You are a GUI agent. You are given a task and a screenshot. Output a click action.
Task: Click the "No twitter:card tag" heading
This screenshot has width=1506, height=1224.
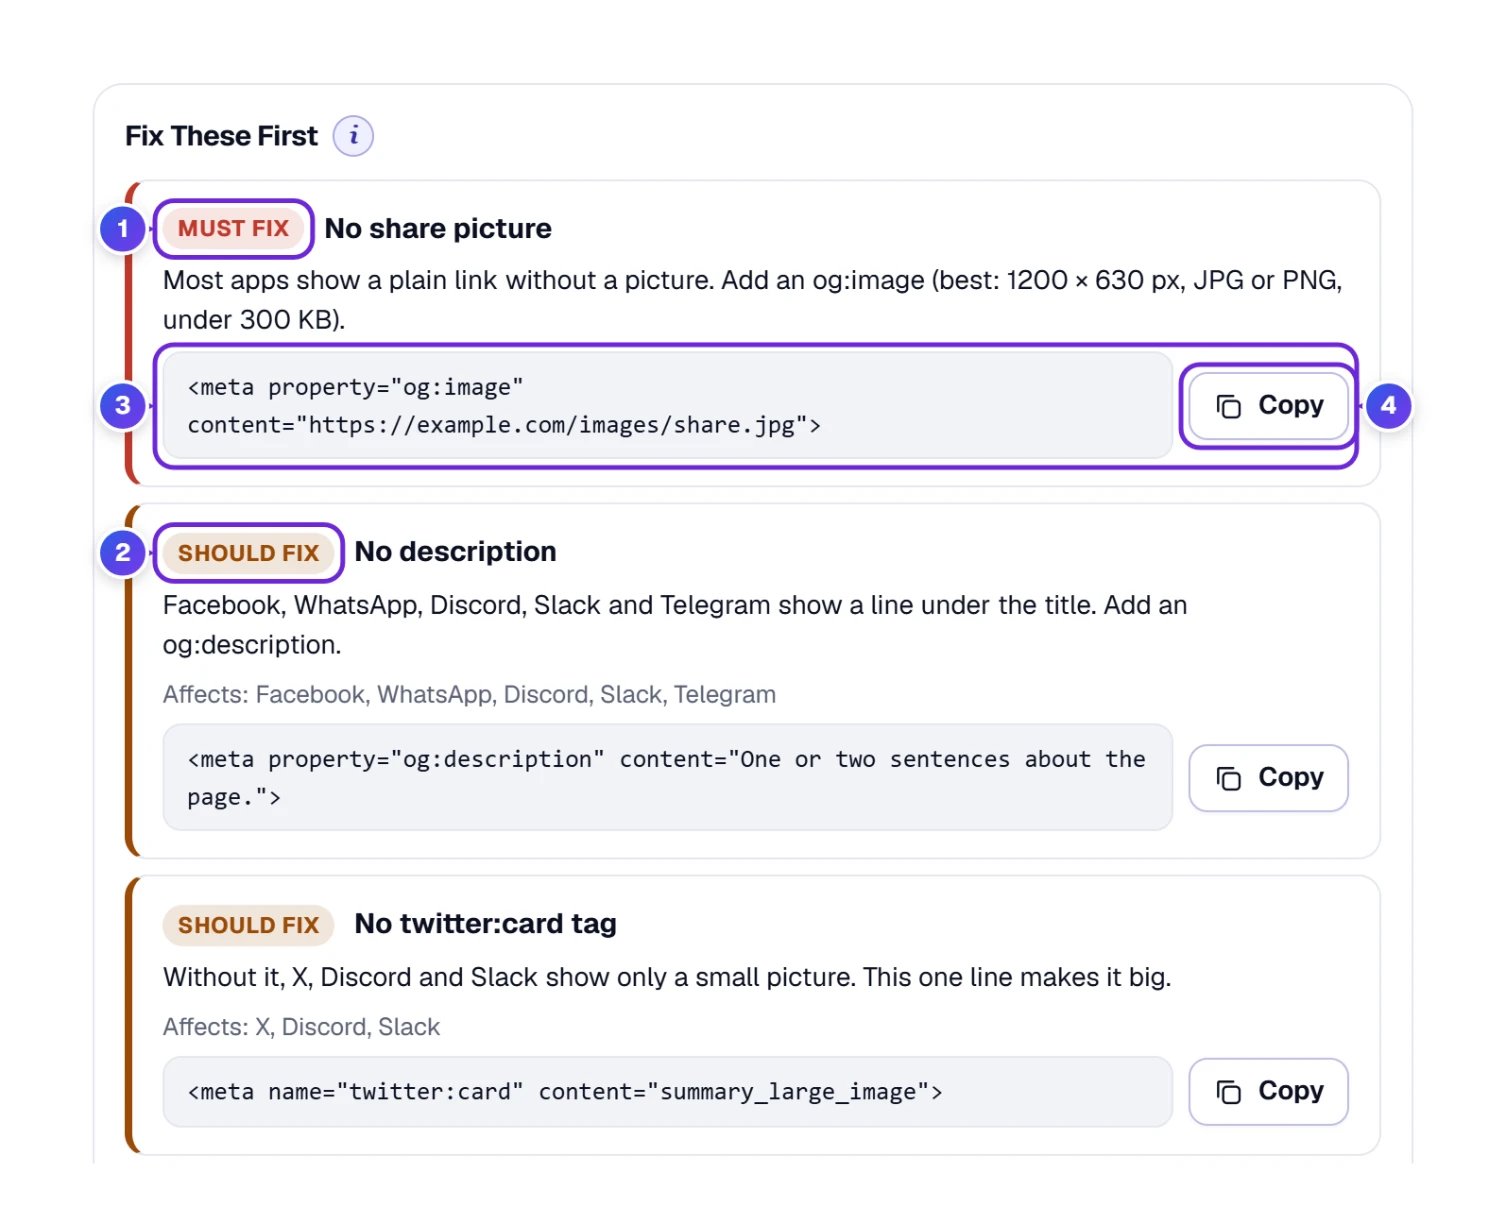(485, 924)
